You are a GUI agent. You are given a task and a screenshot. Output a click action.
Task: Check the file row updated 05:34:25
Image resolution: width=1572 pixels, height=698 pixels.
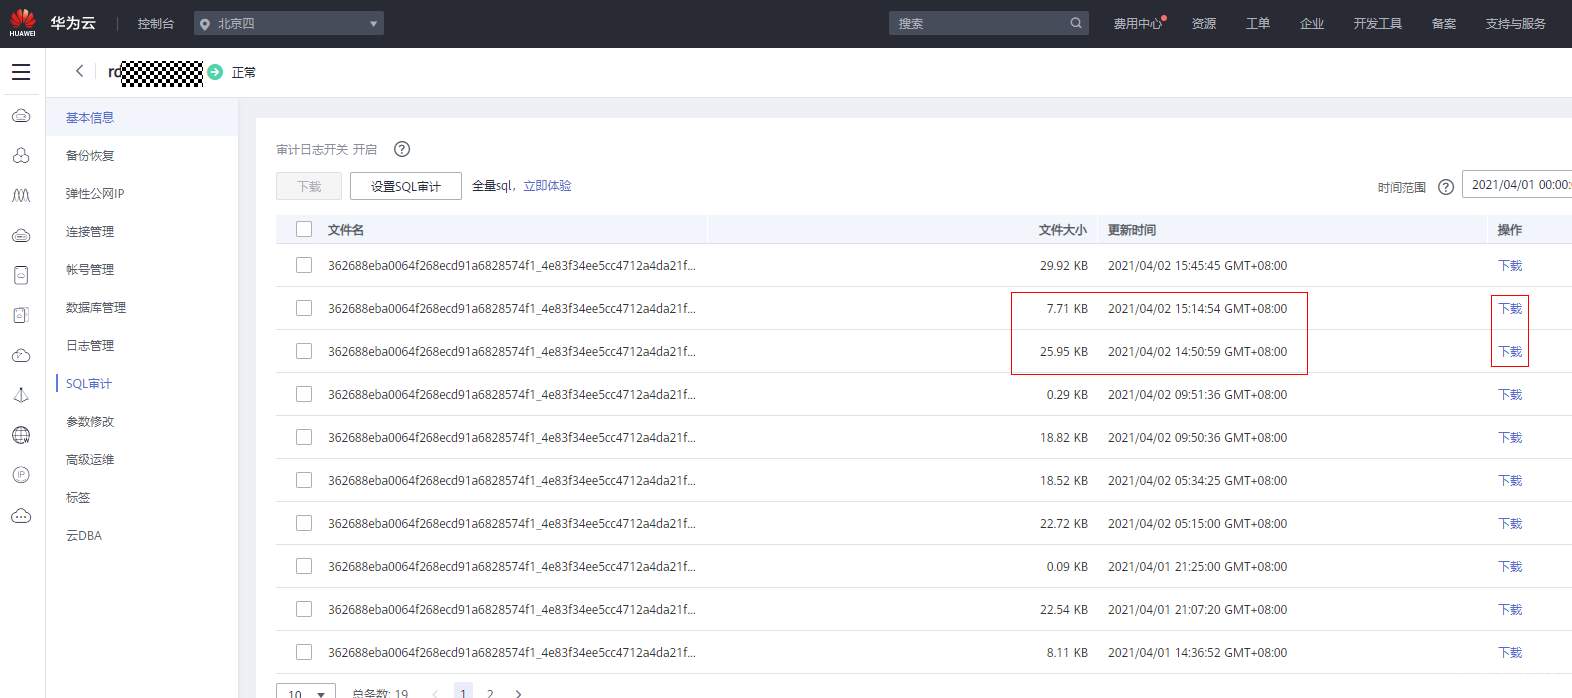point(304,480)
